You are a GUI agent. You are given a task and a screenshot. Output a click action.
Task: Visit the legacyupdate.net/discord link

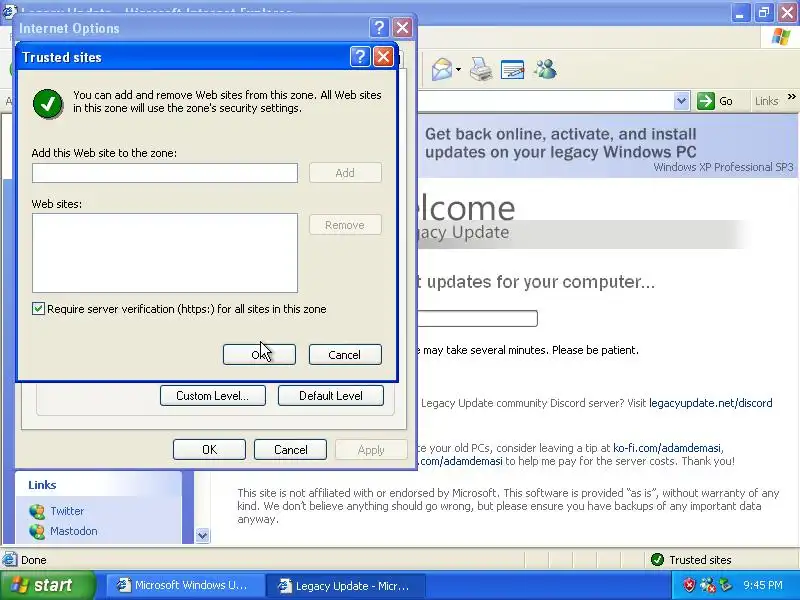coord(711,403)
